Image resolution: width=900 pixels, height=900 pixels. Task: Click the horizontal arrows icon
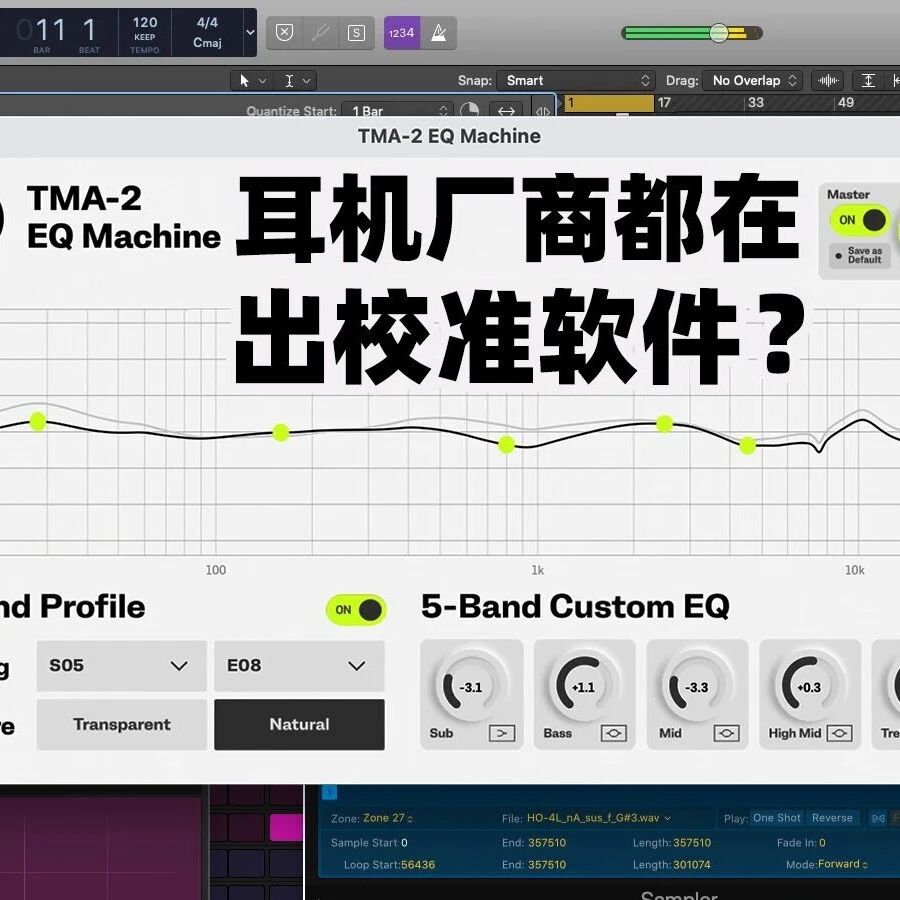pos(506,110)
